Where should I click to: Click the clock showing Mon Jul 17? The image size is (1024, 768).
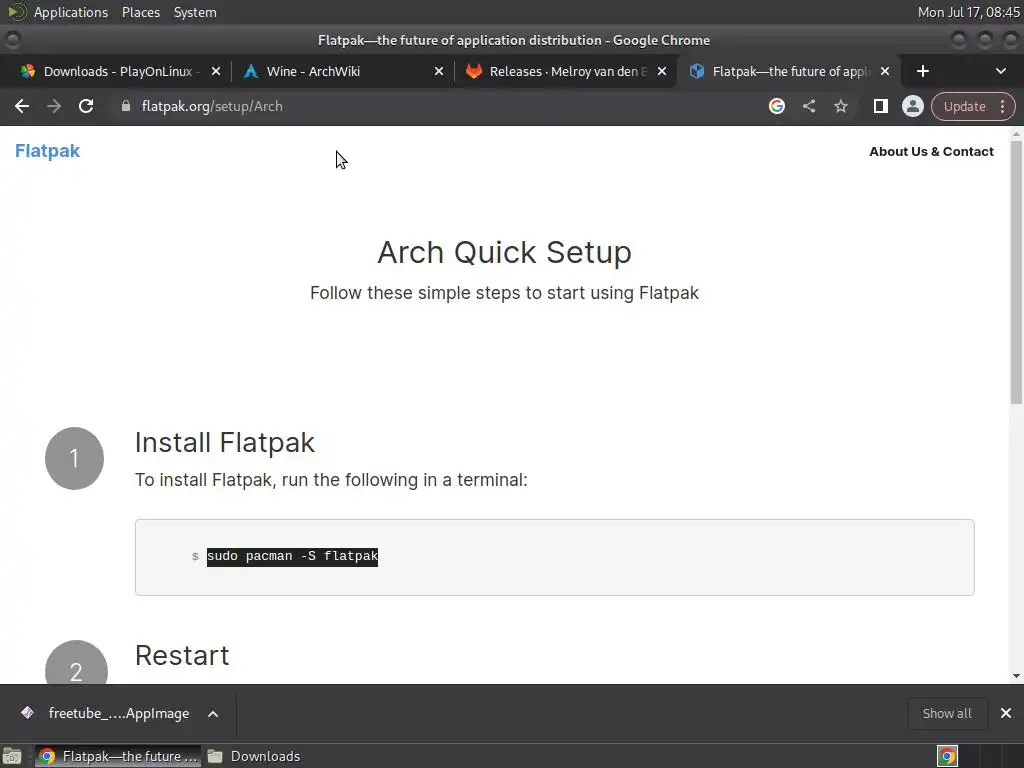[x=968, y=12]
